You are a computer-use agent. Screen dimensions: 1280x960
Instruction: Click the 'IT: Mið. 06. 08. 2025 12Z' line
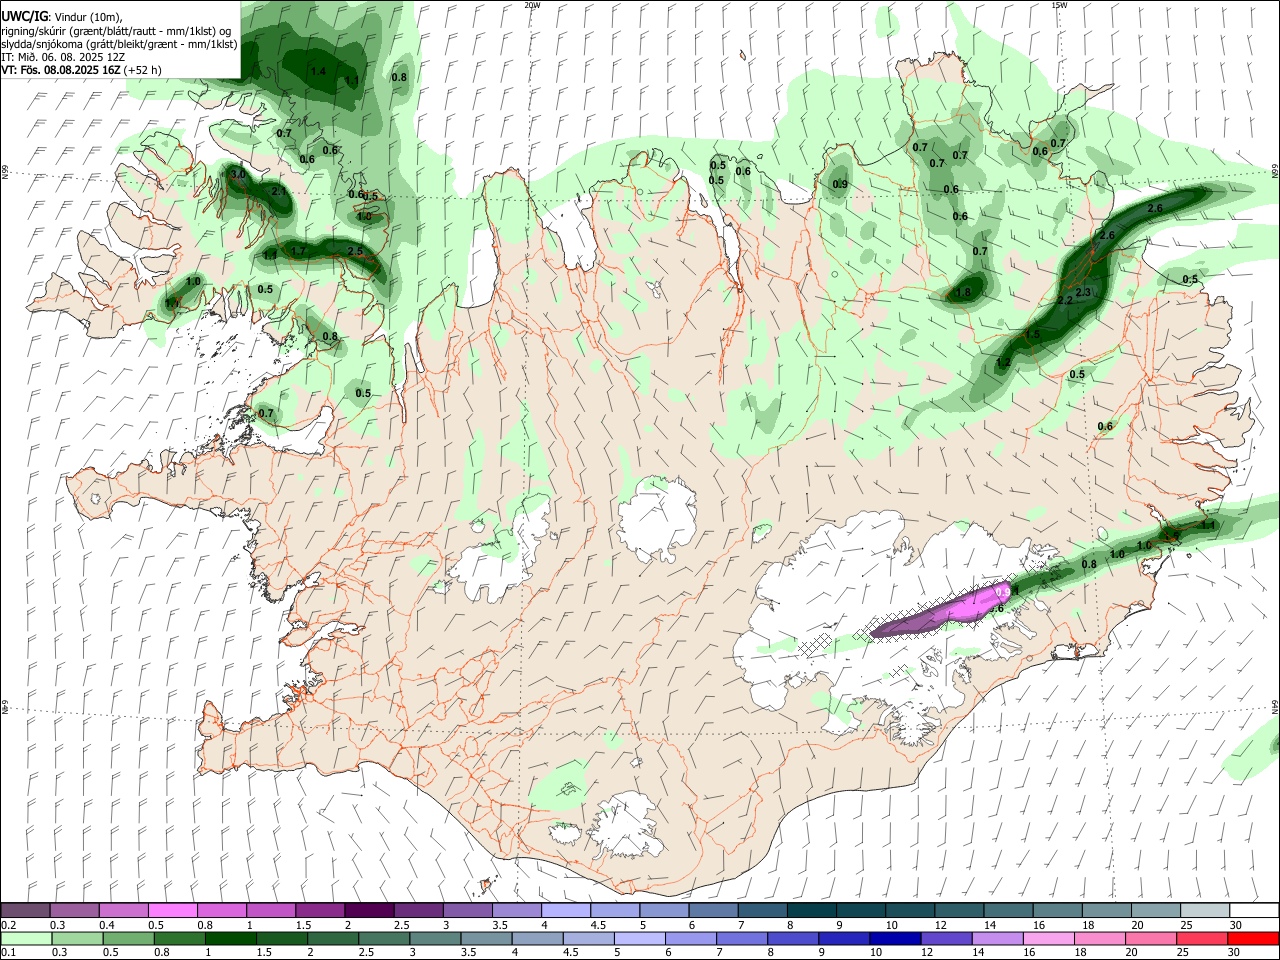[63, 57]
